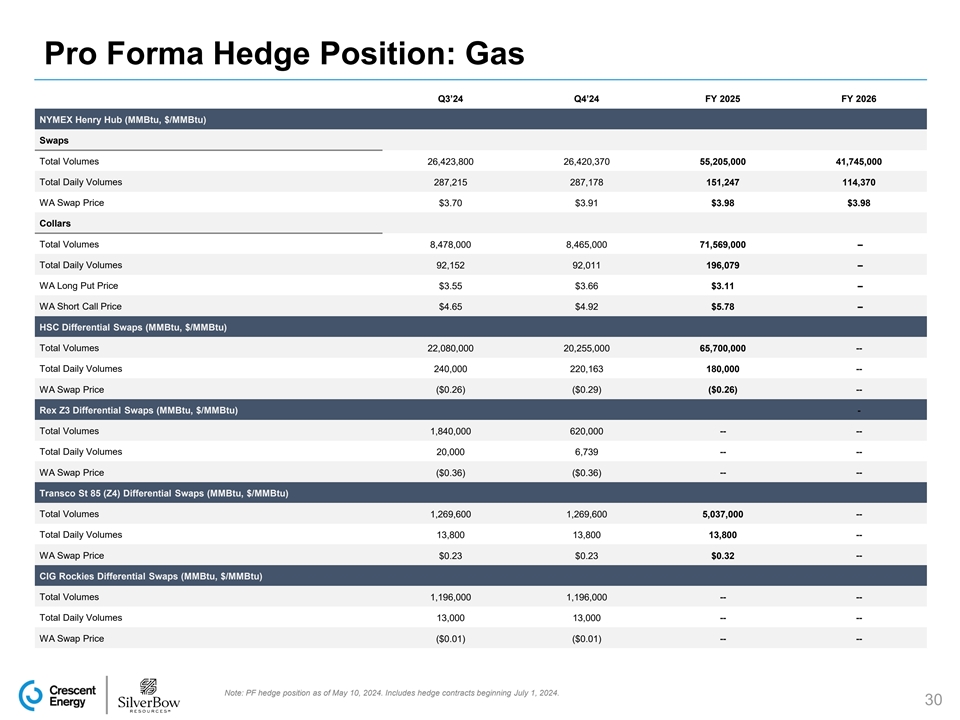Viewport: 960px width, 720px height.
Task: Select the FY 2026 column header
Action: click(859, 98)
